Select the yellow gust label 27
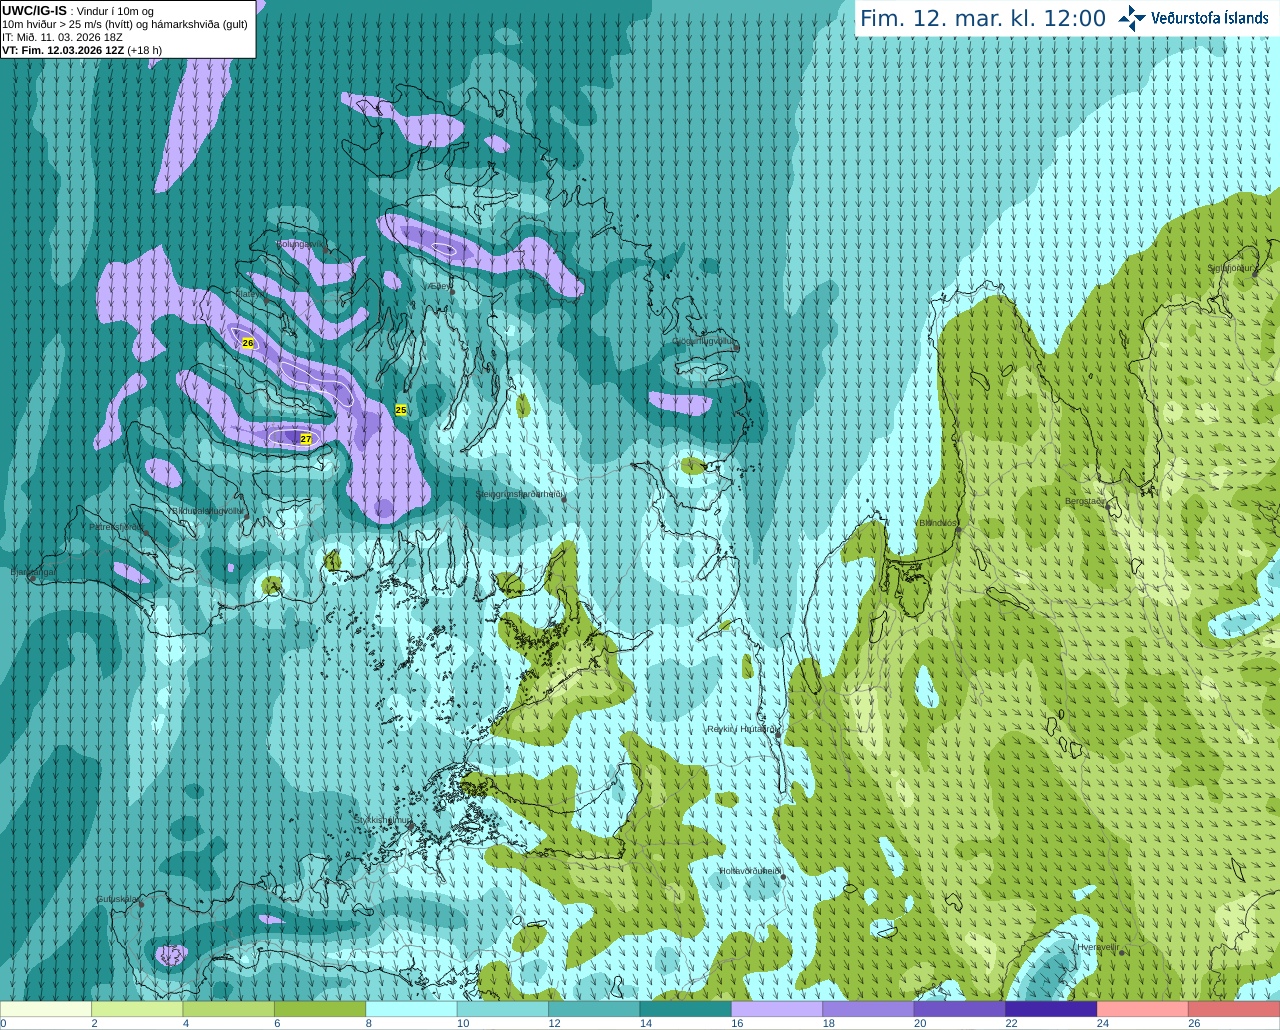This screenshot has height=1030, width=1280. click(x=306, y=439)
